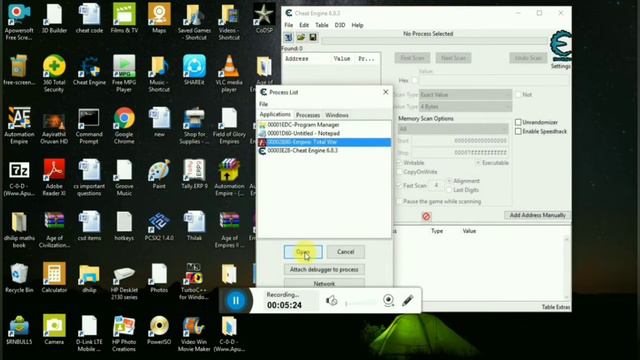Click the Network button
The height and width of the screenshot is (360, 640).
click(x=324, y=283)
